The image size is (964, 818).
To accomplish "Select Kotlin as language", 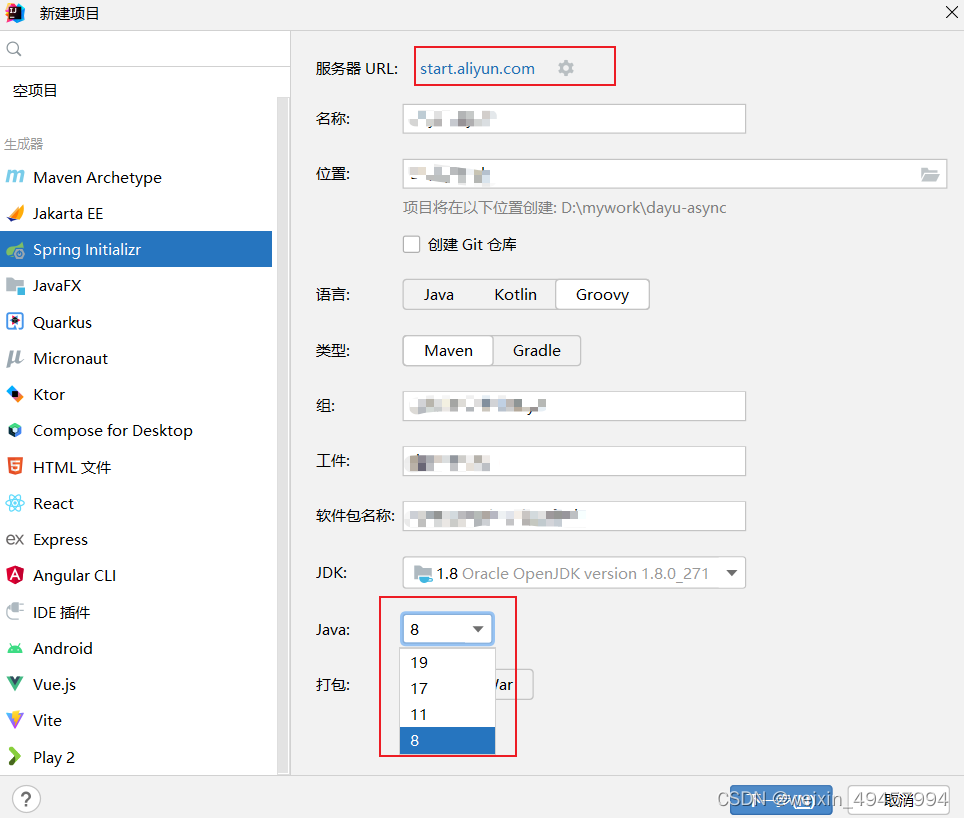I will [x=515, y=295].
